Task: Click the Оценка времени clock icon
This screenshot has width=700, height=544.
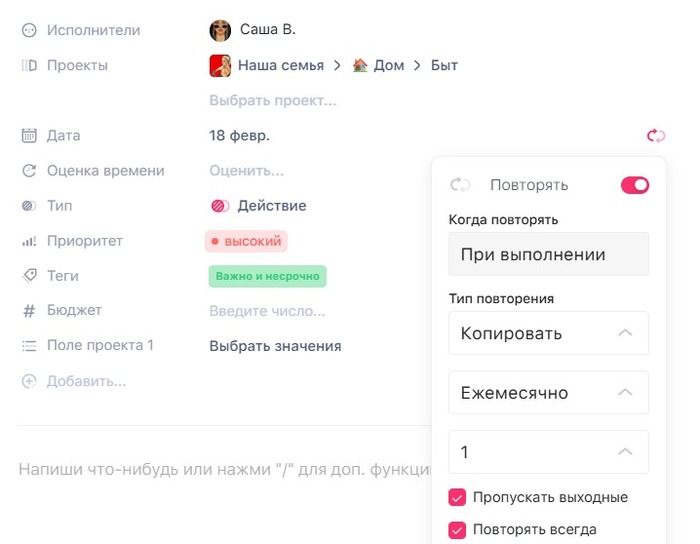Action: coord(29,171)
